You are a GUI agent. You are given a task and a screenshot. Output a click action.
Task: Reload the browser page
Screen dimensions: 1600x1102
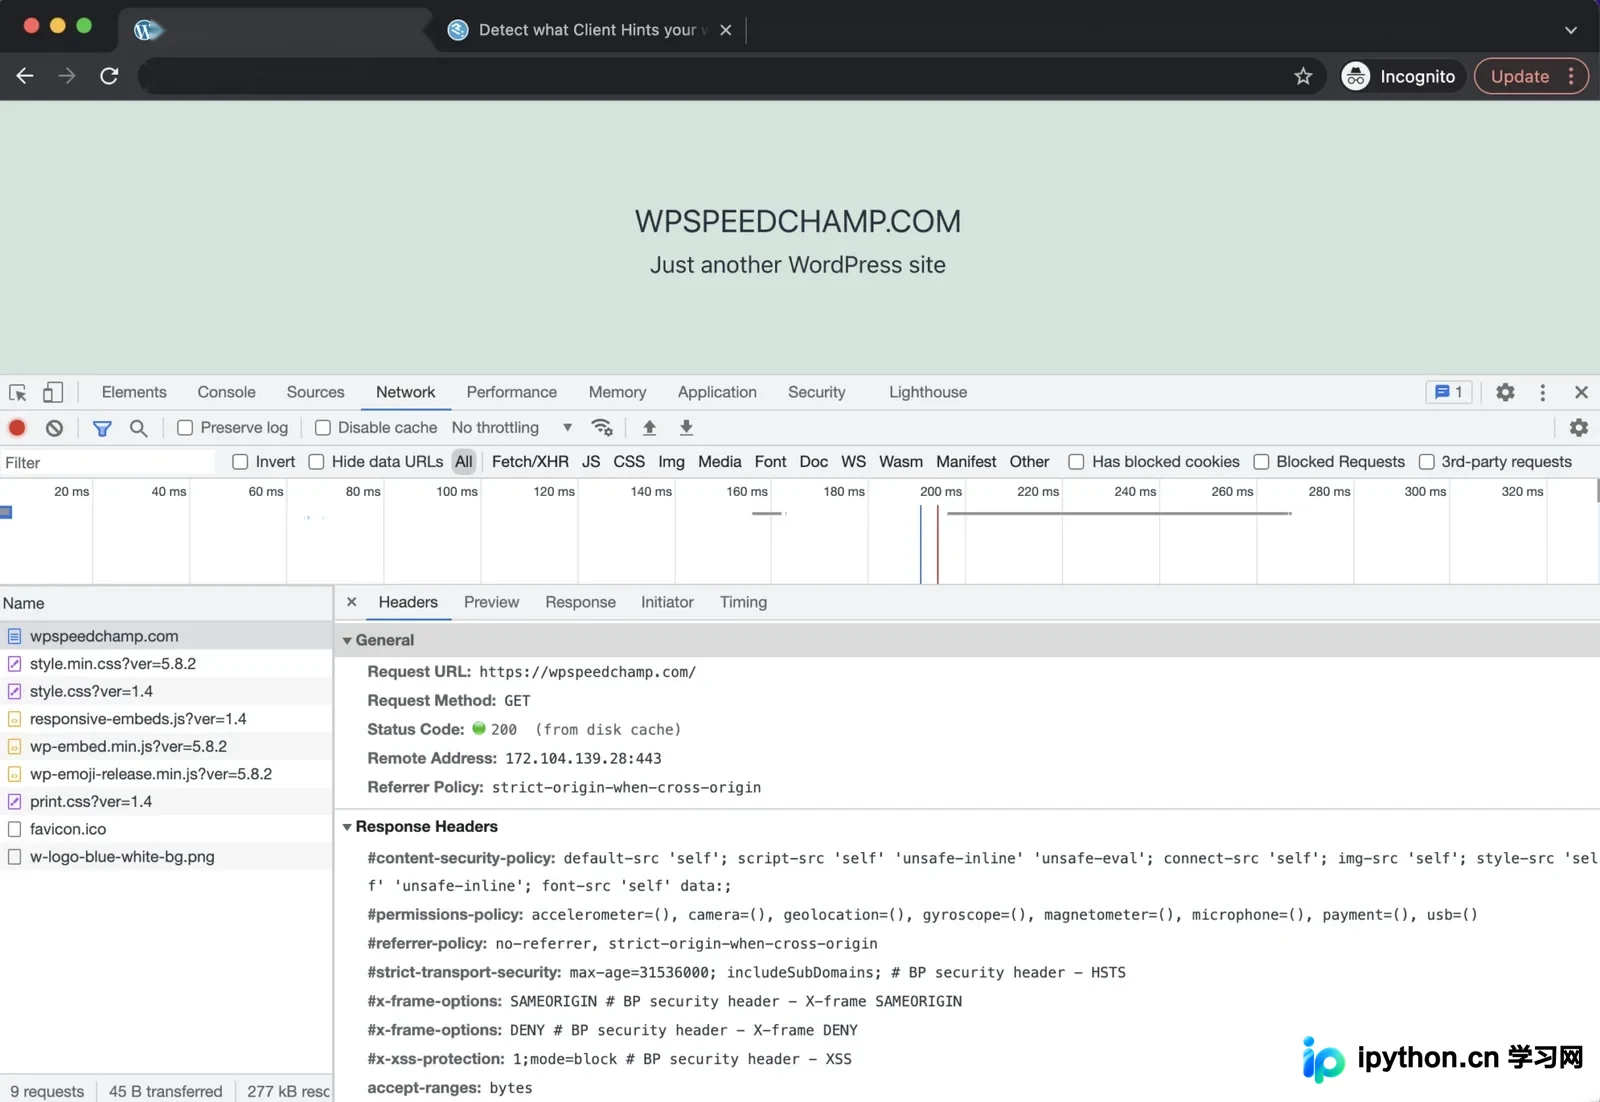[109, 76]
